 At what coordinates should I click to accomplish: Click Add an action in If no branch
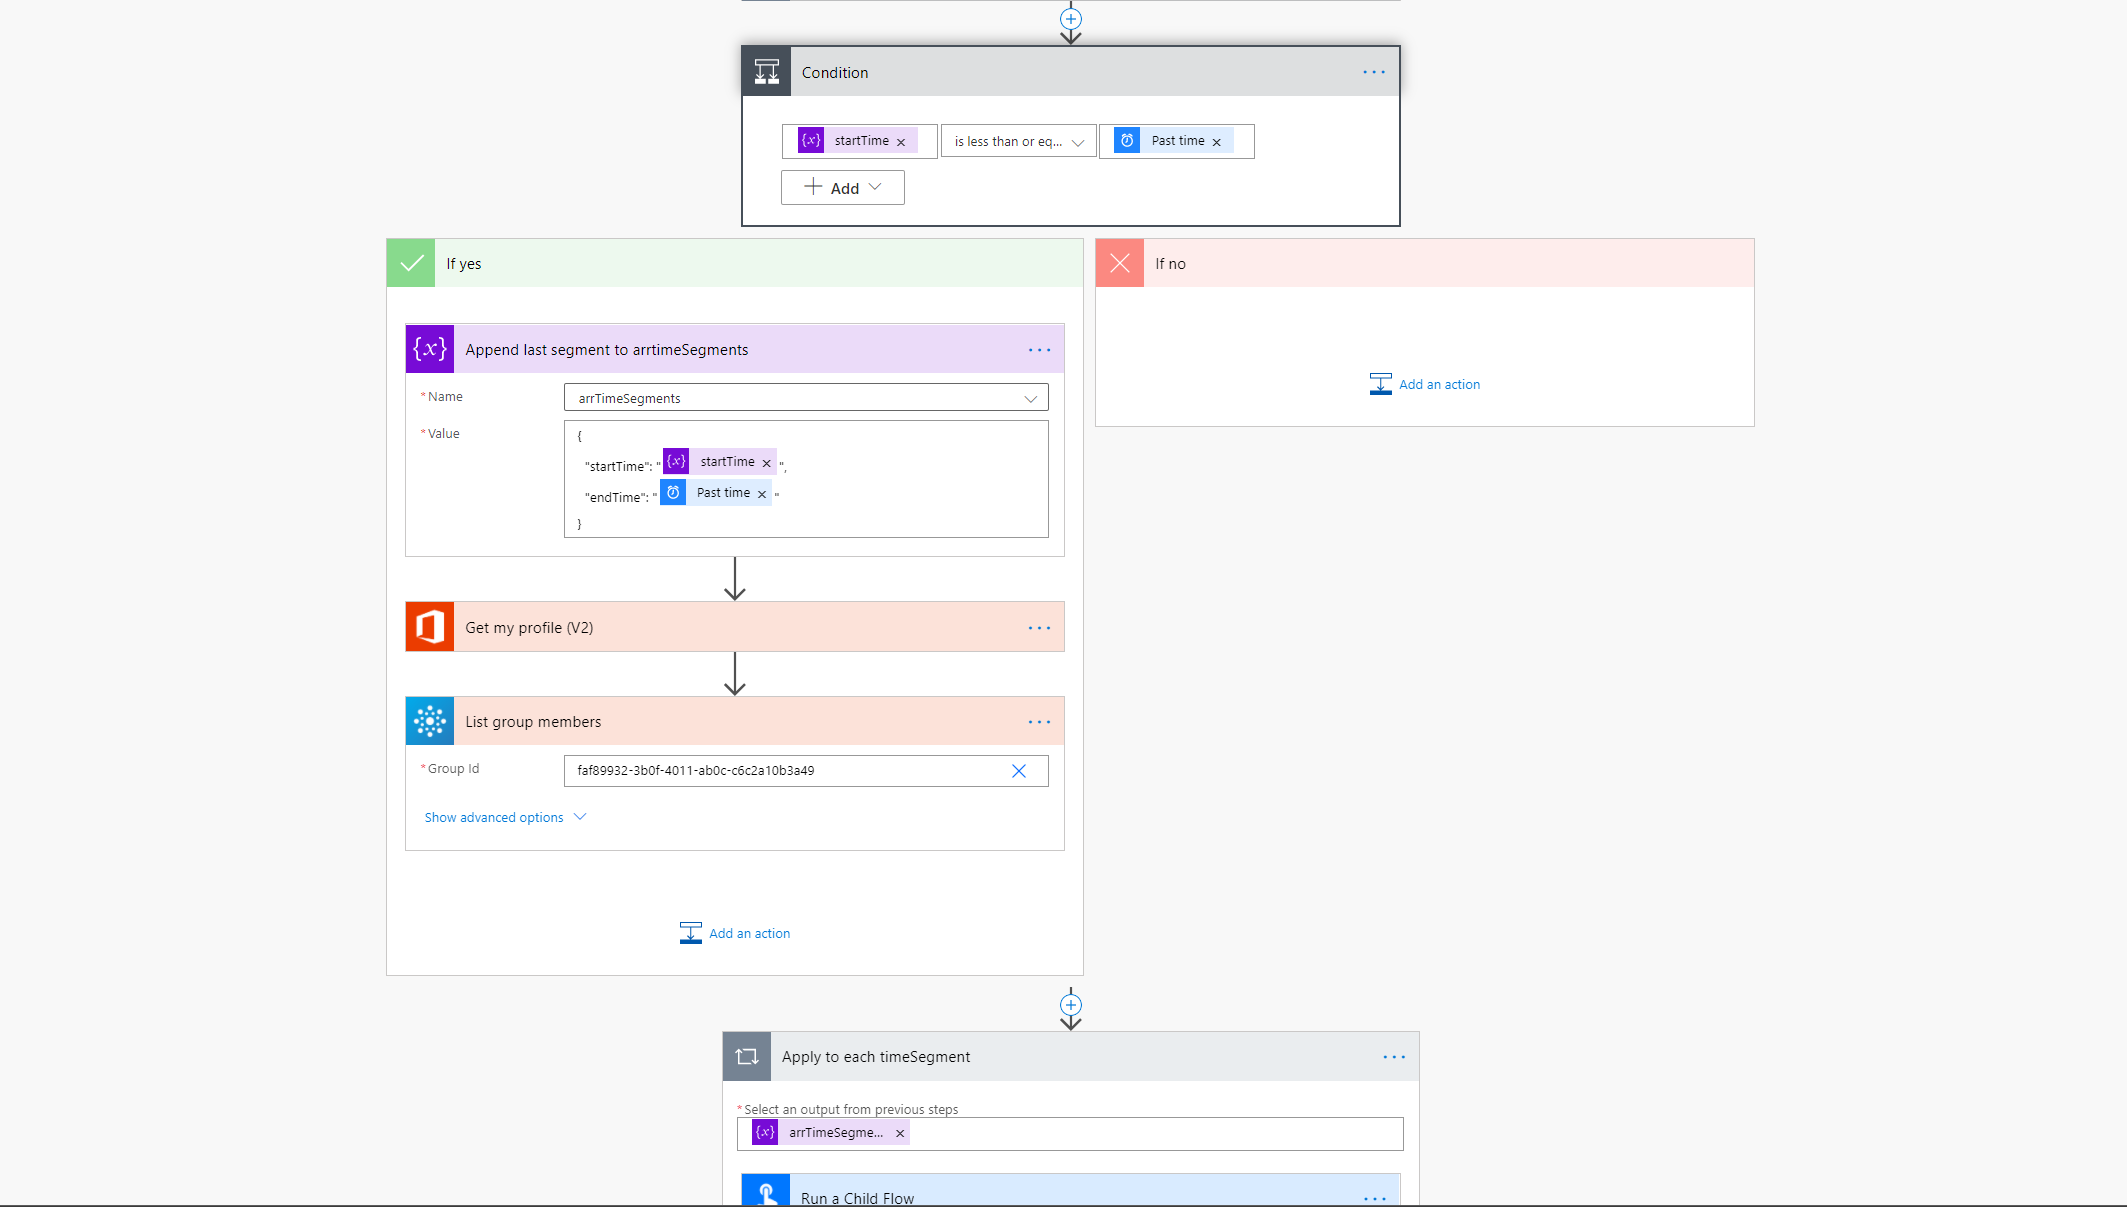[x=1425, y=384]
